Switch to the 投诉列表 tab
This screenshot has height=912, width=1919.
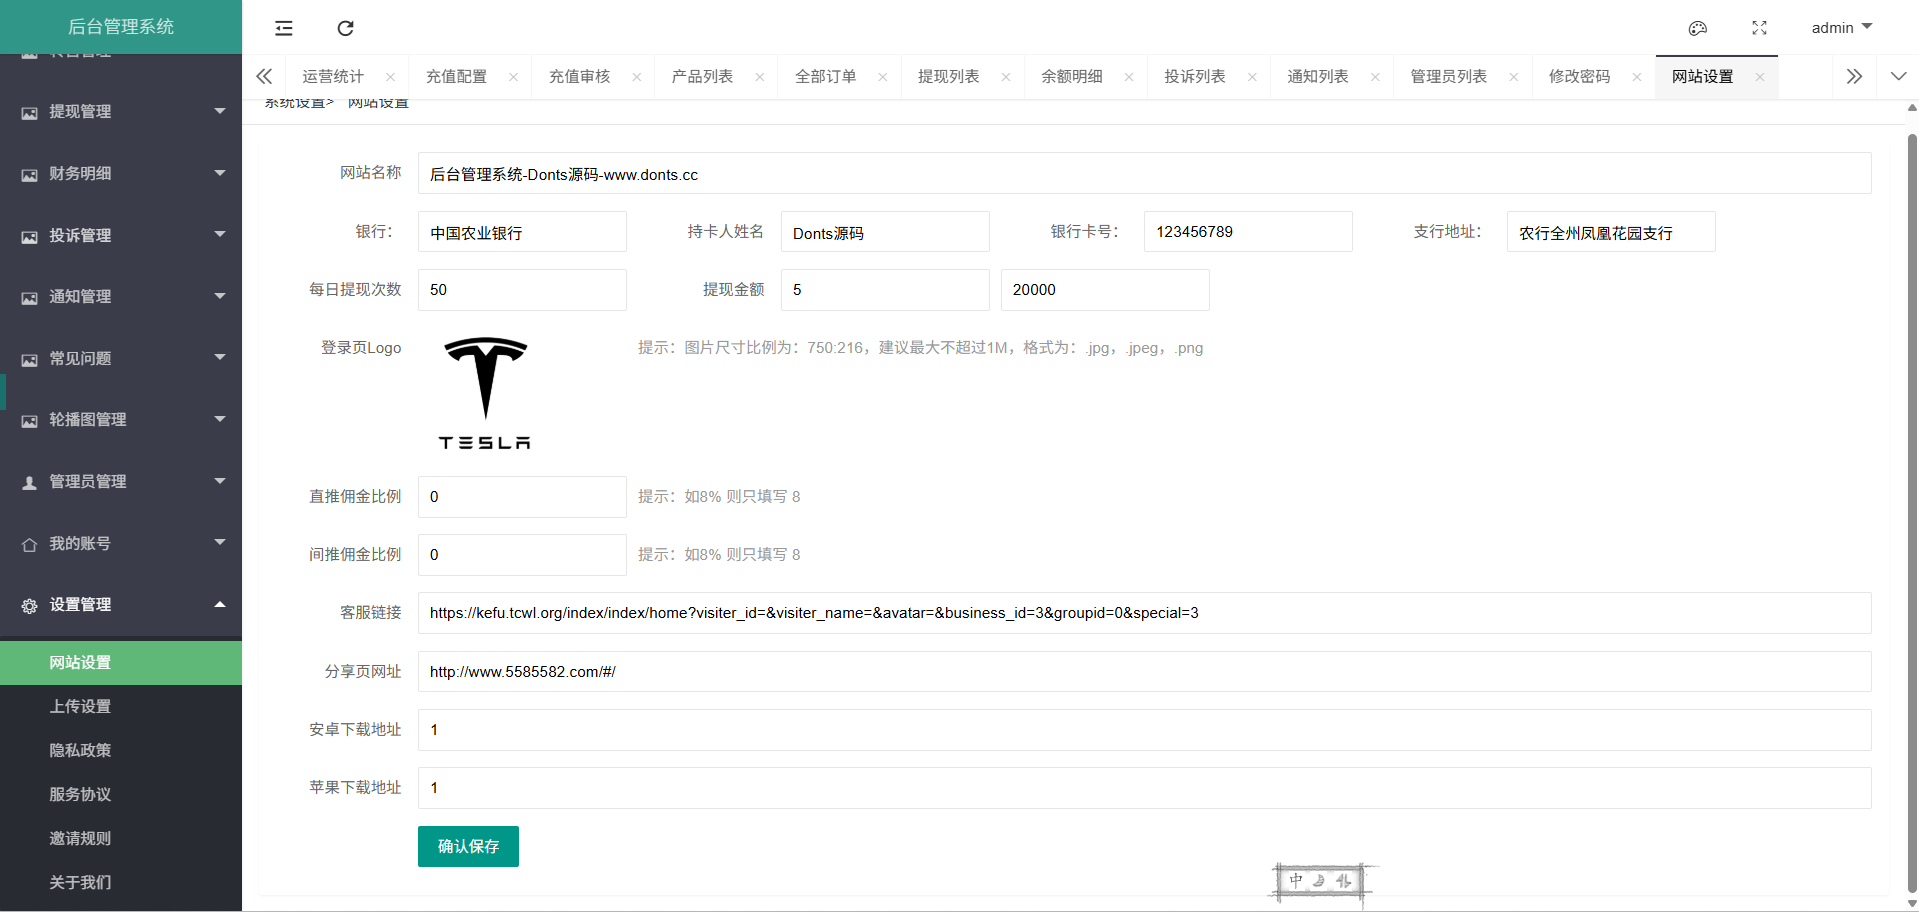(x=1194, y=77)
